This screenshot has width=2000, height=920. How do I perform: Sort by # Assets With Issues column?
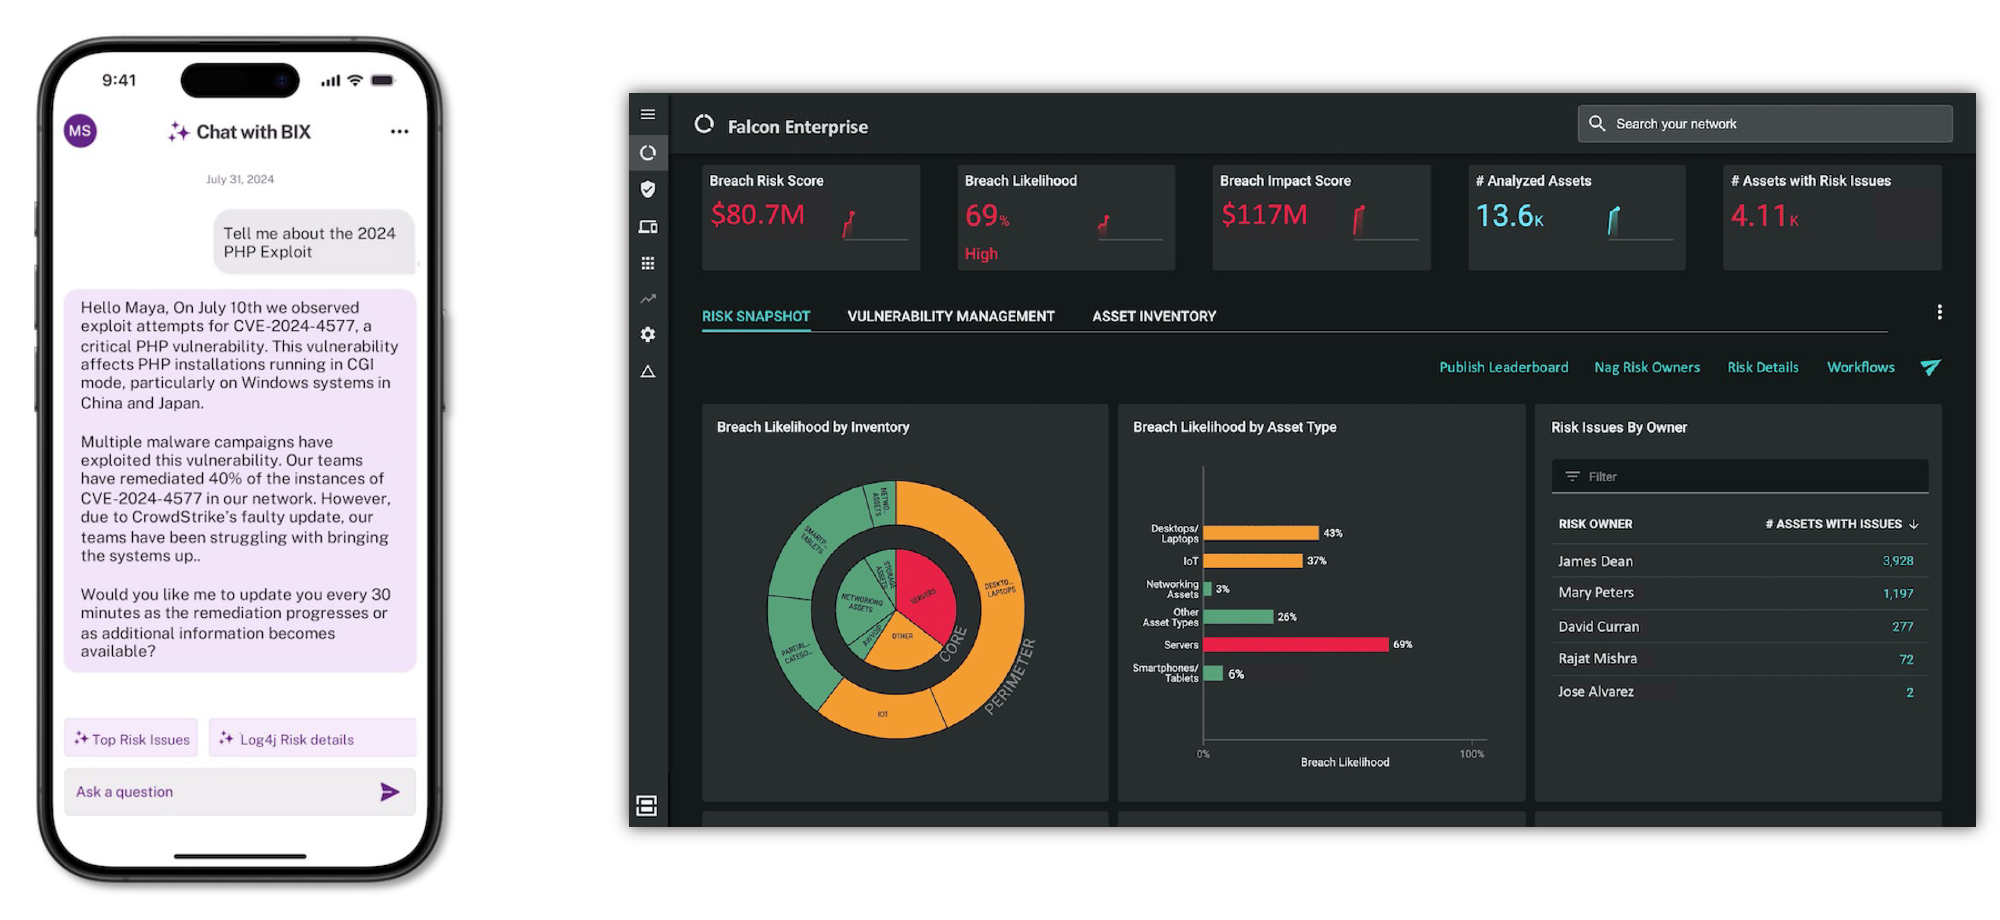[1840, 524]
